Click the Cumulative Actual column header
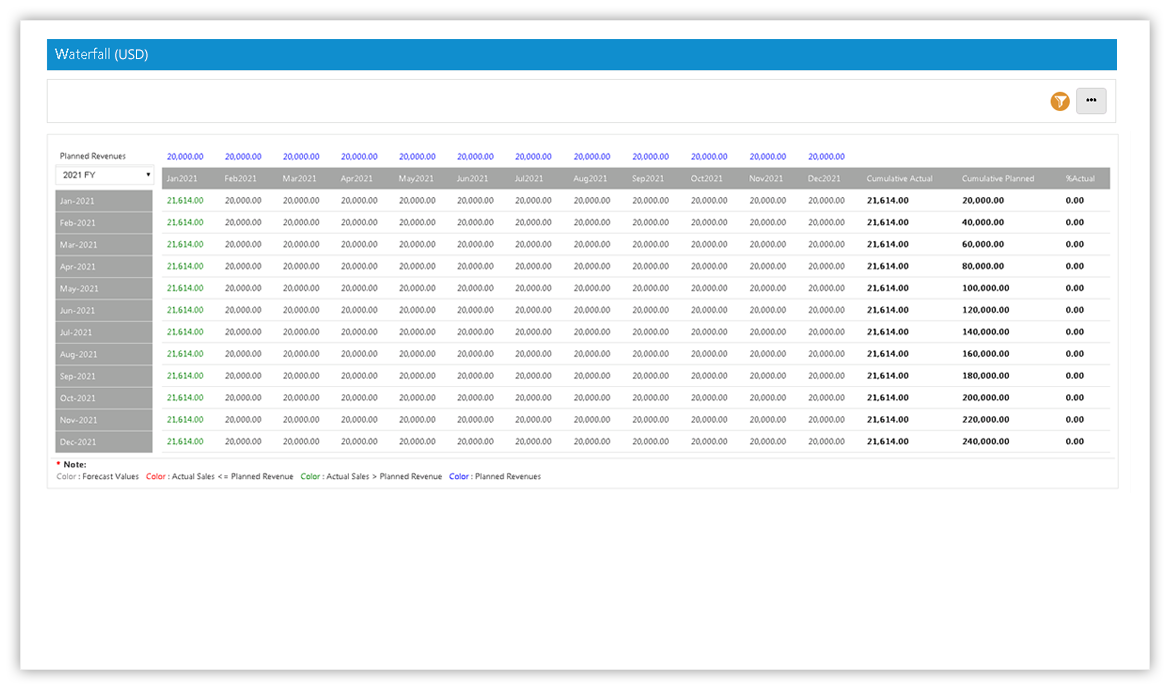This screenshot has height=690, width=1170. tap(899, 179)
